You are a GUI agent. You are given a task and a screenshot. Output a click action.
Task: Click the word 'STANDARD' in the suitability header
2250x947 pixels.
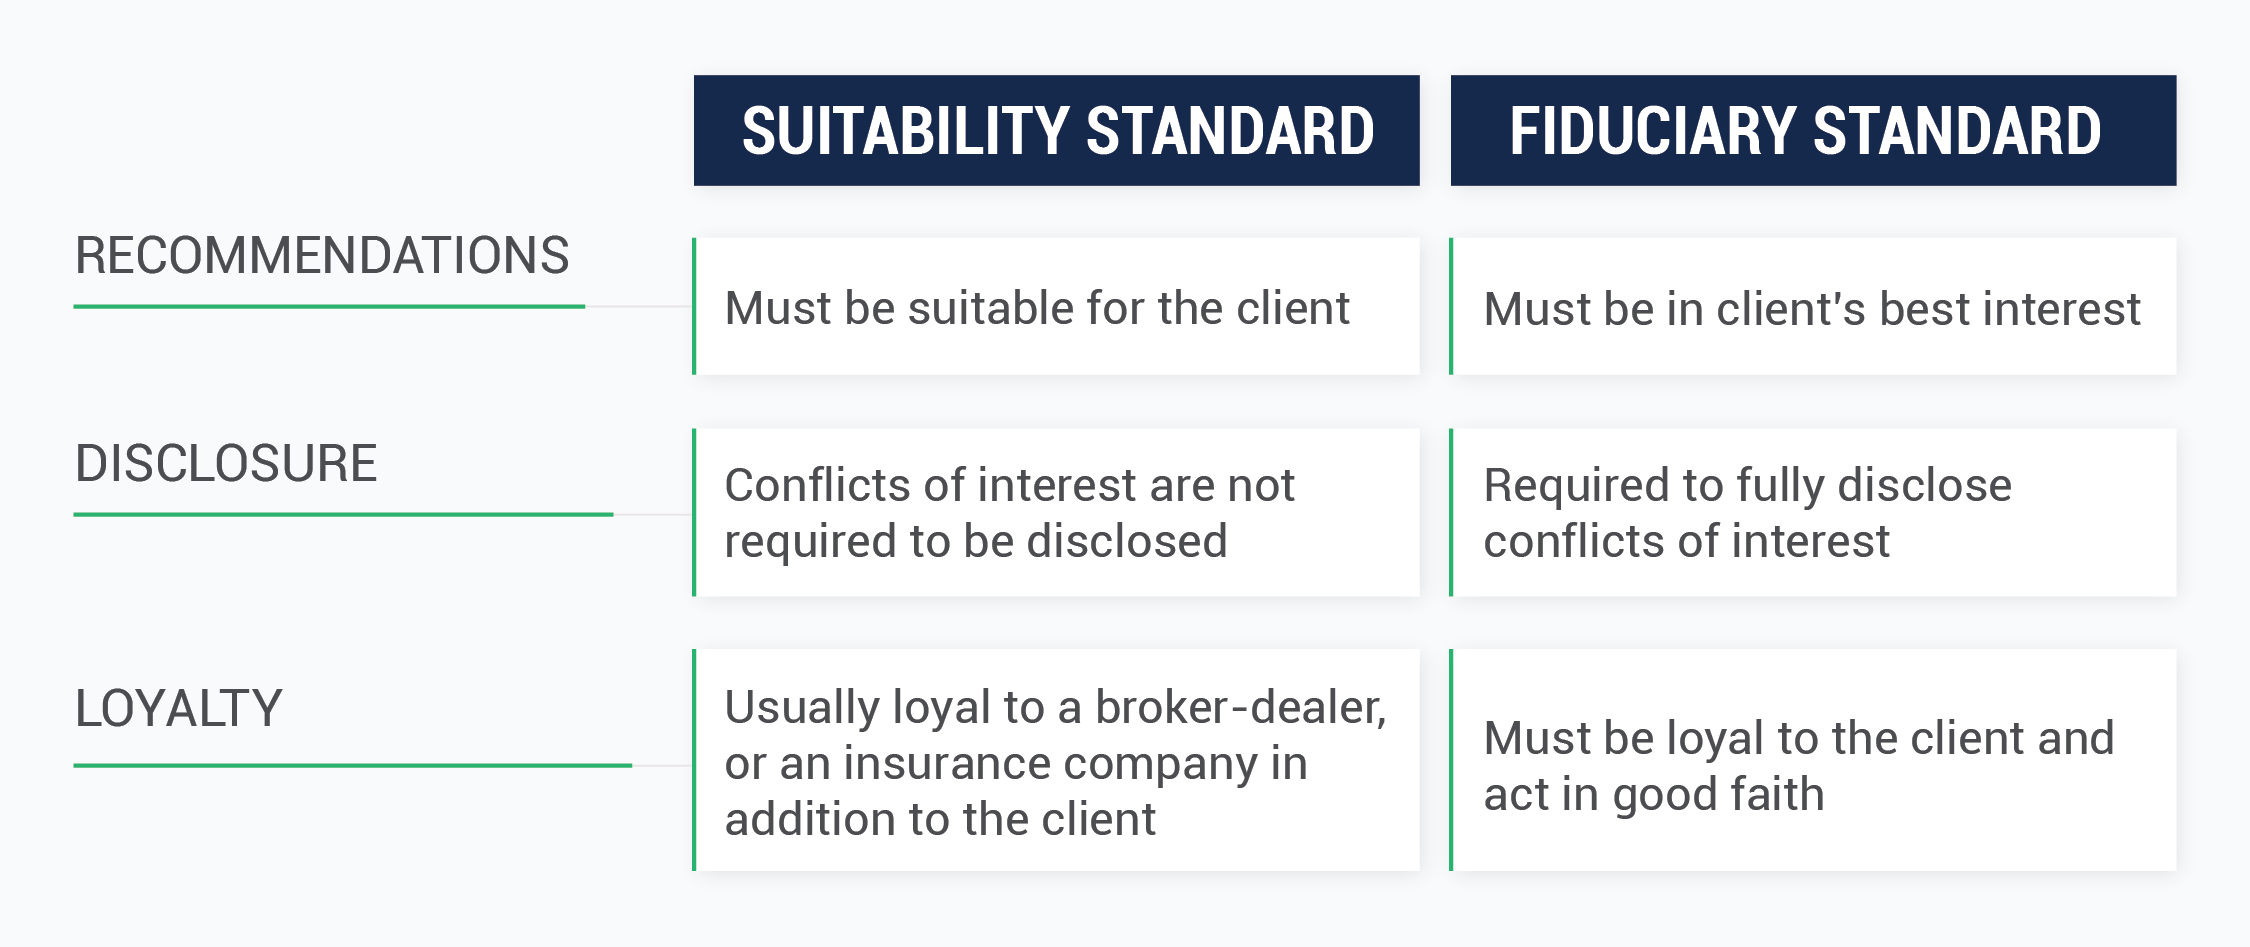tap(1230, 131)
